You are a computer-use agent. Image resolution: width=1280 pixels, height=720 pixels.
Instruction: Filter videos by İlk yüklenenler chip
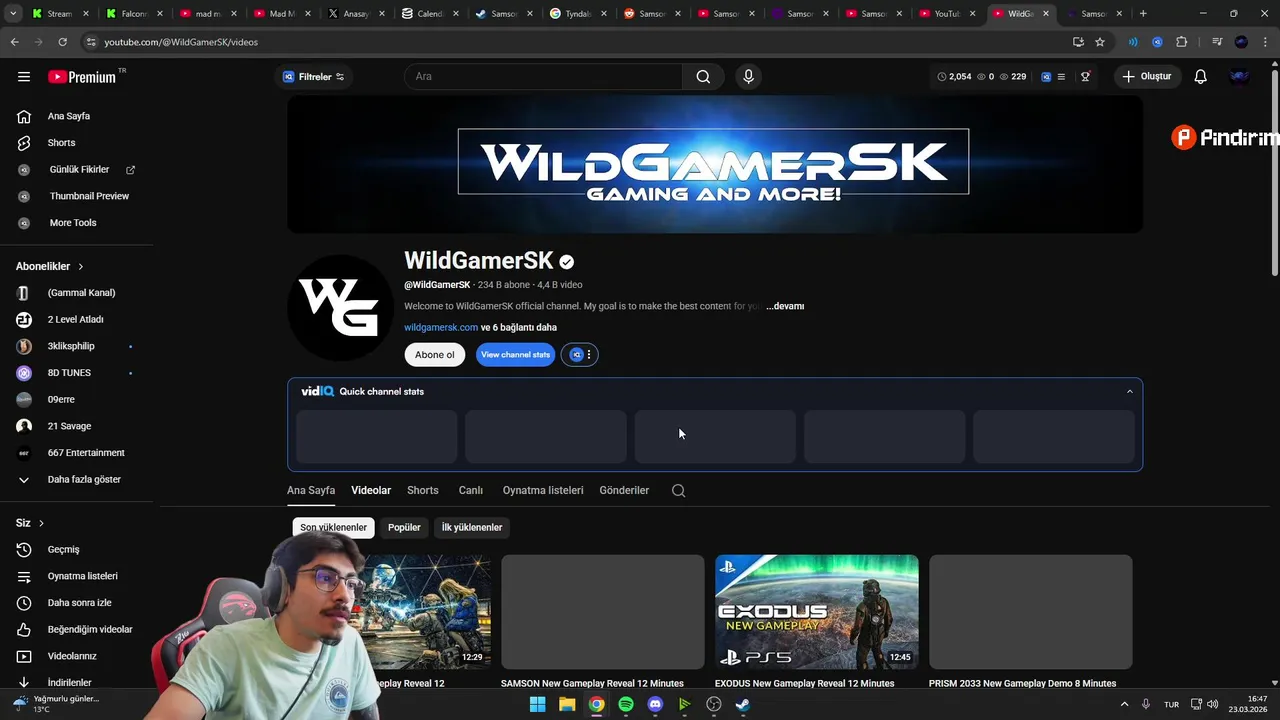472,527
